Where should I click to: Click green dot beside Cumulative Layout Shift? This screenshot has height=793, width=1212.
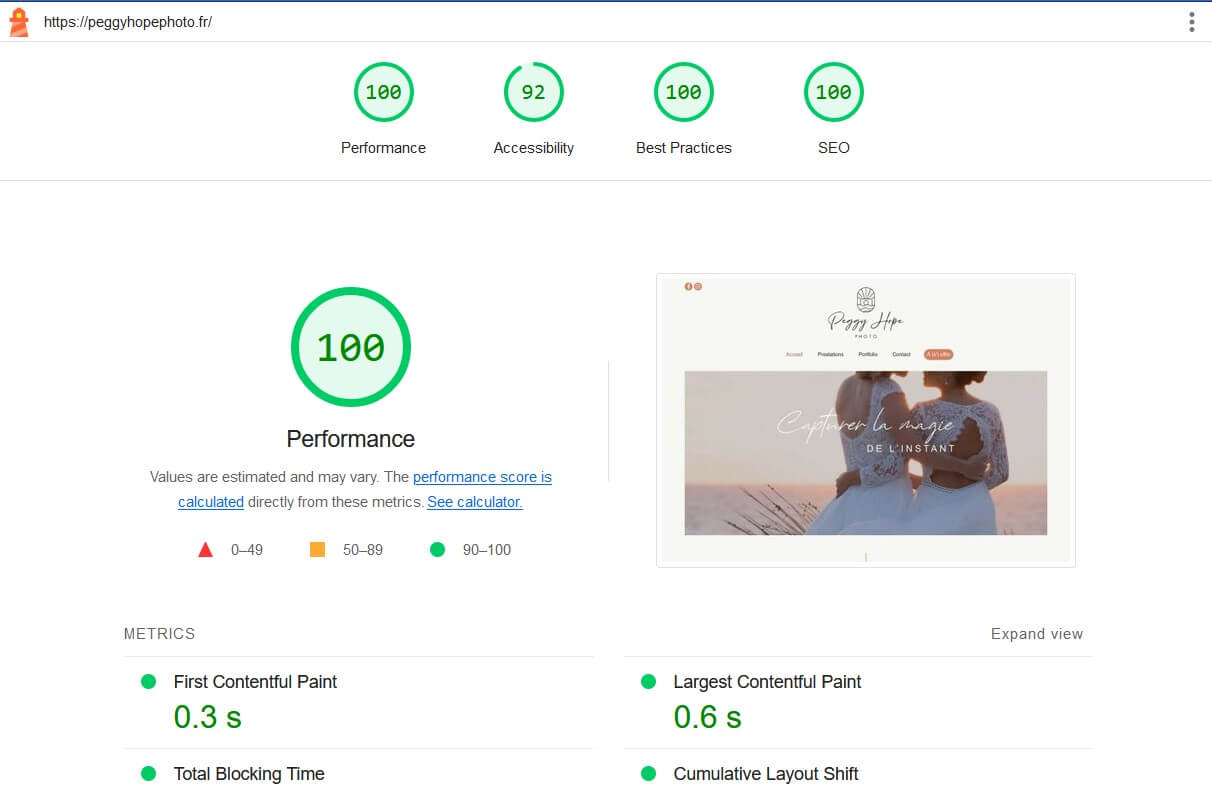[x=648, y=773]
